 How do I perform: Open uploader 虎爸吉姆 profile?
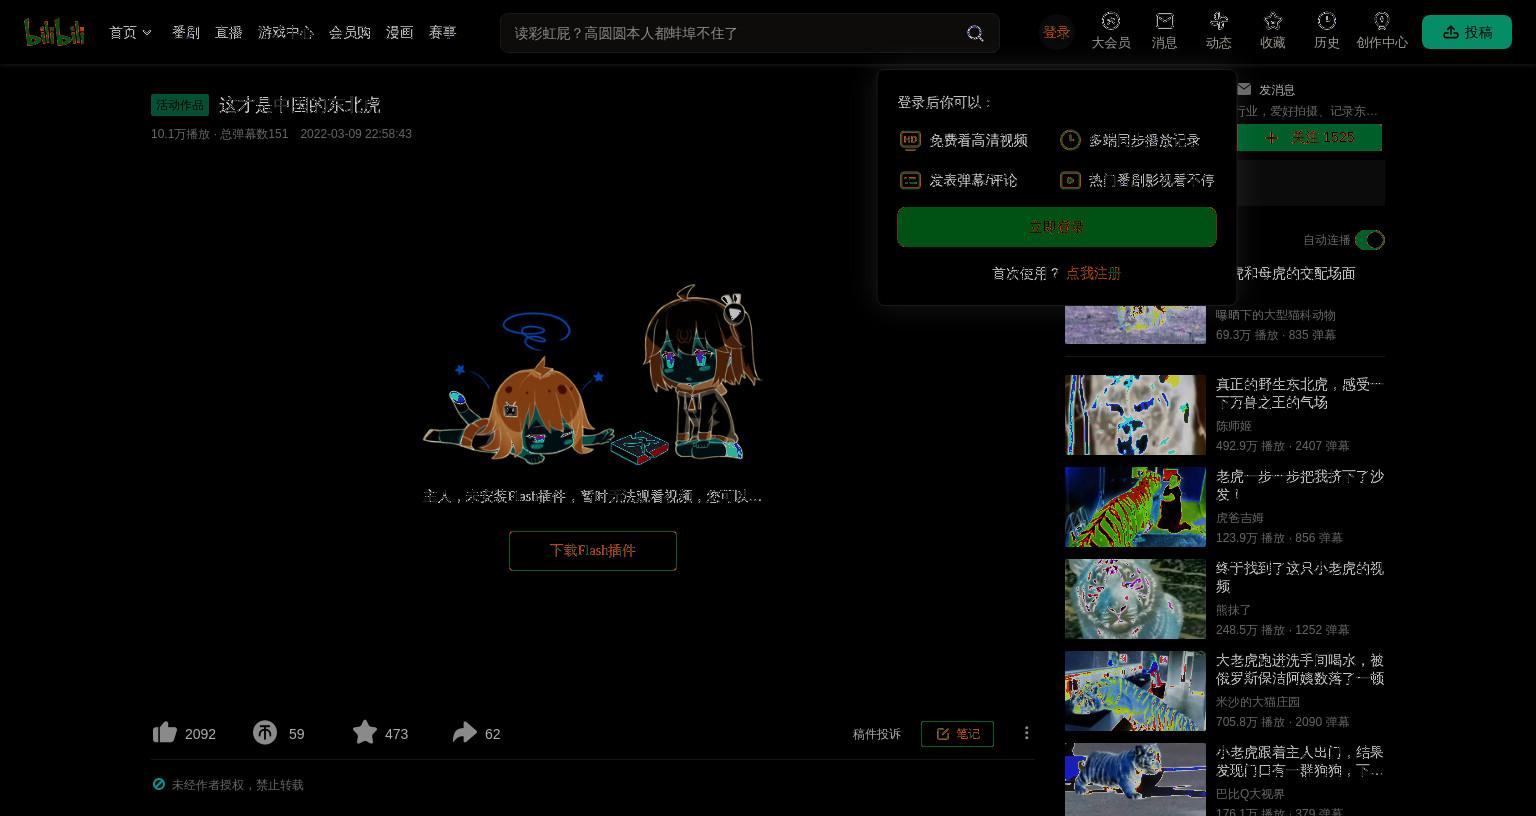pyautogui.click(x=1240, y=518)
